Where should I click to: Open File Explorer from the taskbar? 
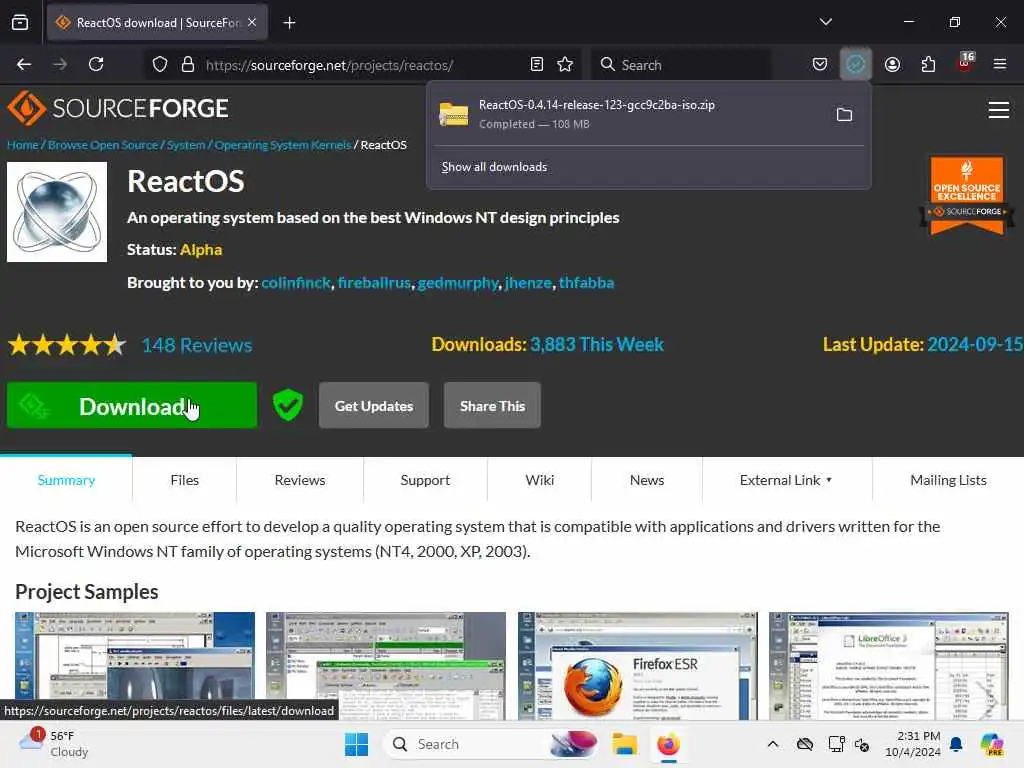[624, 744]
